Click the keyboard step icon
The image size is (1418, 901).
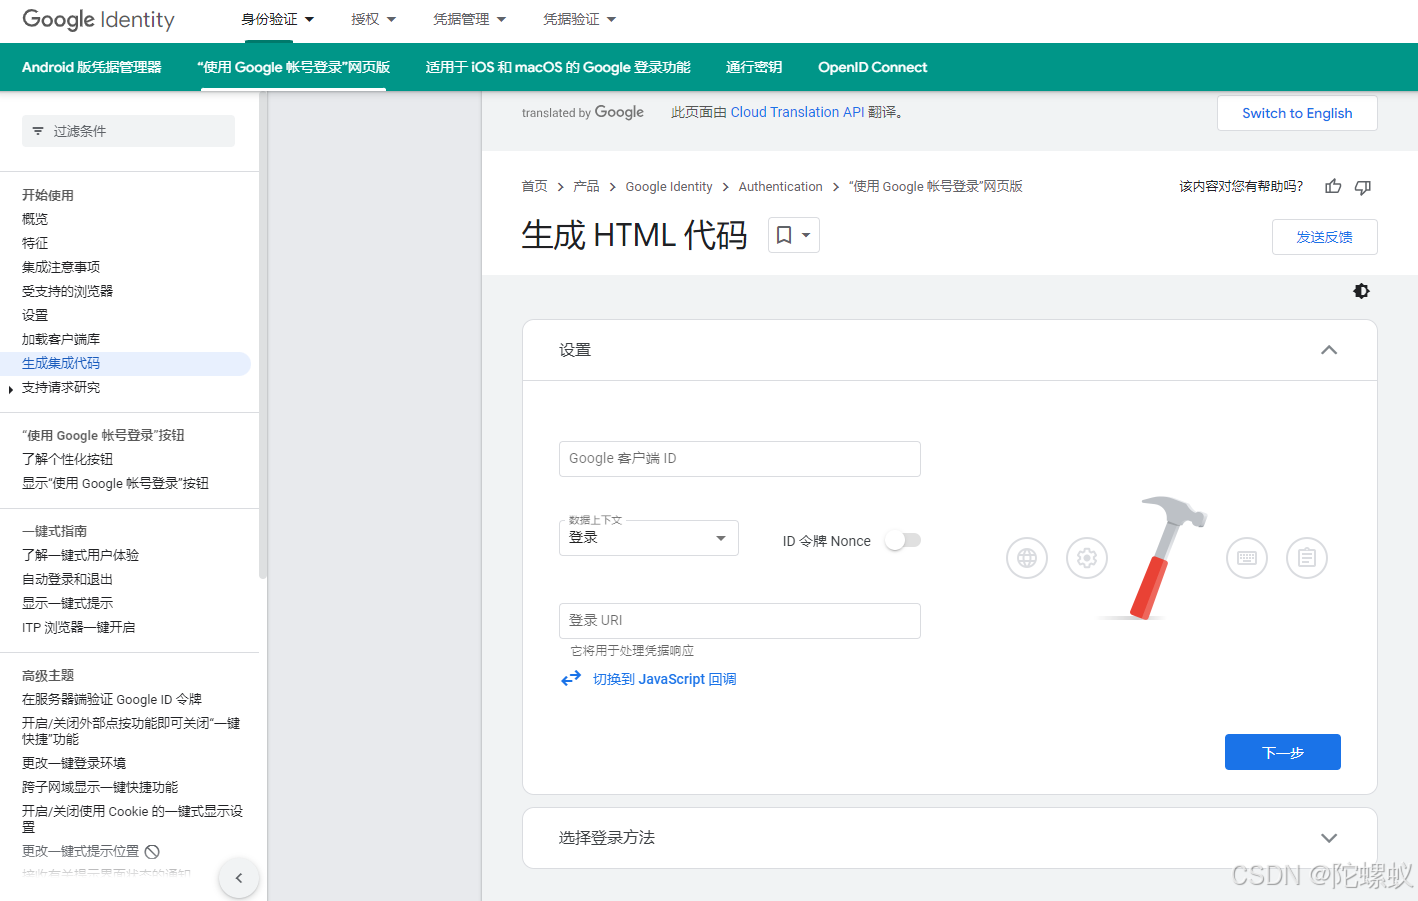coord(1247,558)
